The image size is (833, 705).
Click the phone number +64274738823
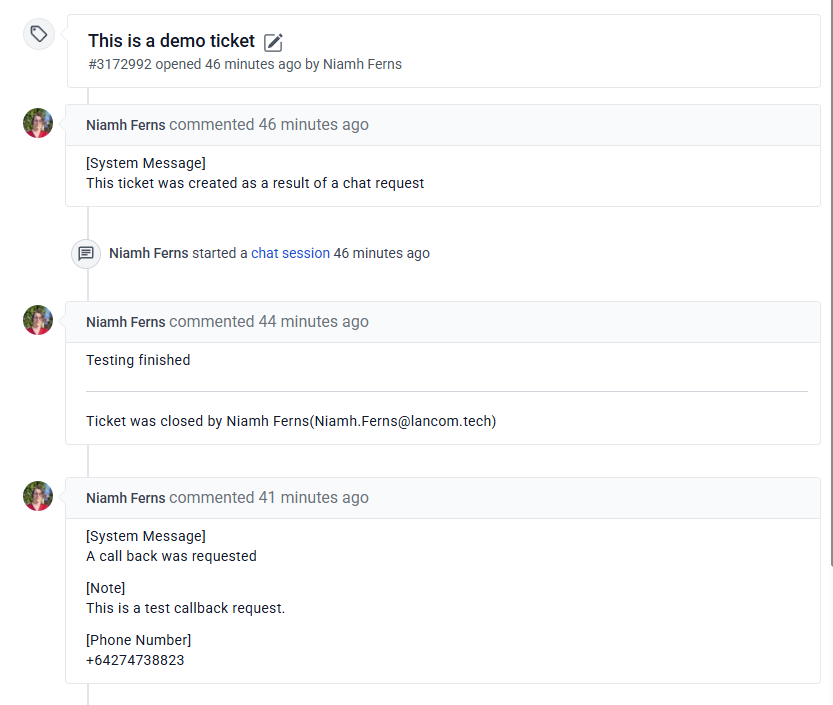coord(135,660)
